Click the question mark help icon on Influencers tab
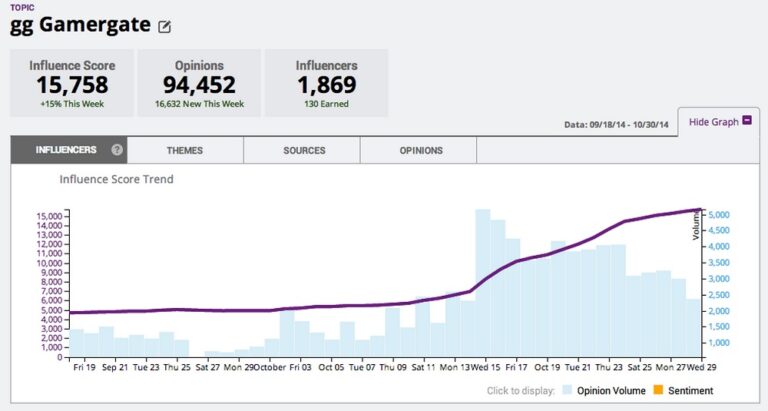The width and height of the screenshot is (768, 411). [117, 150]
